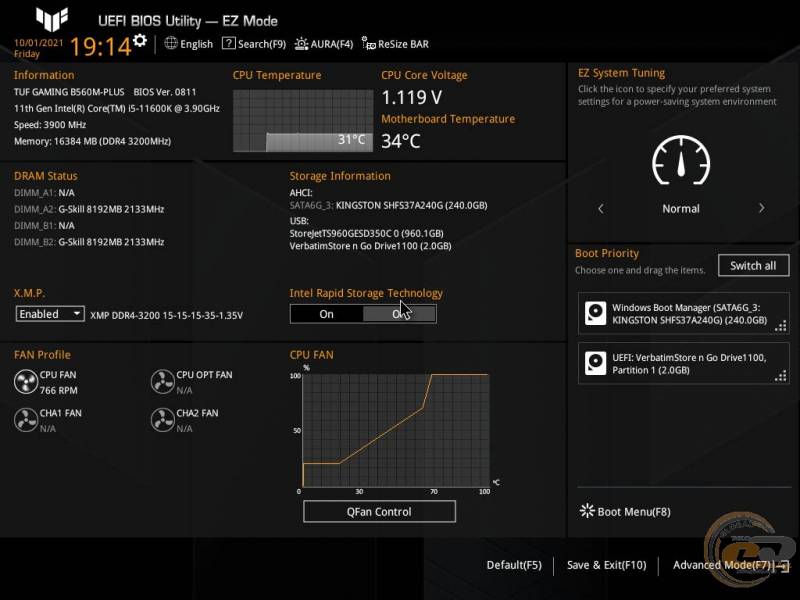Grab the drag handle on VerbatimStore boot entry
This screenshot has height=600, width=800.
pos(781,376)
